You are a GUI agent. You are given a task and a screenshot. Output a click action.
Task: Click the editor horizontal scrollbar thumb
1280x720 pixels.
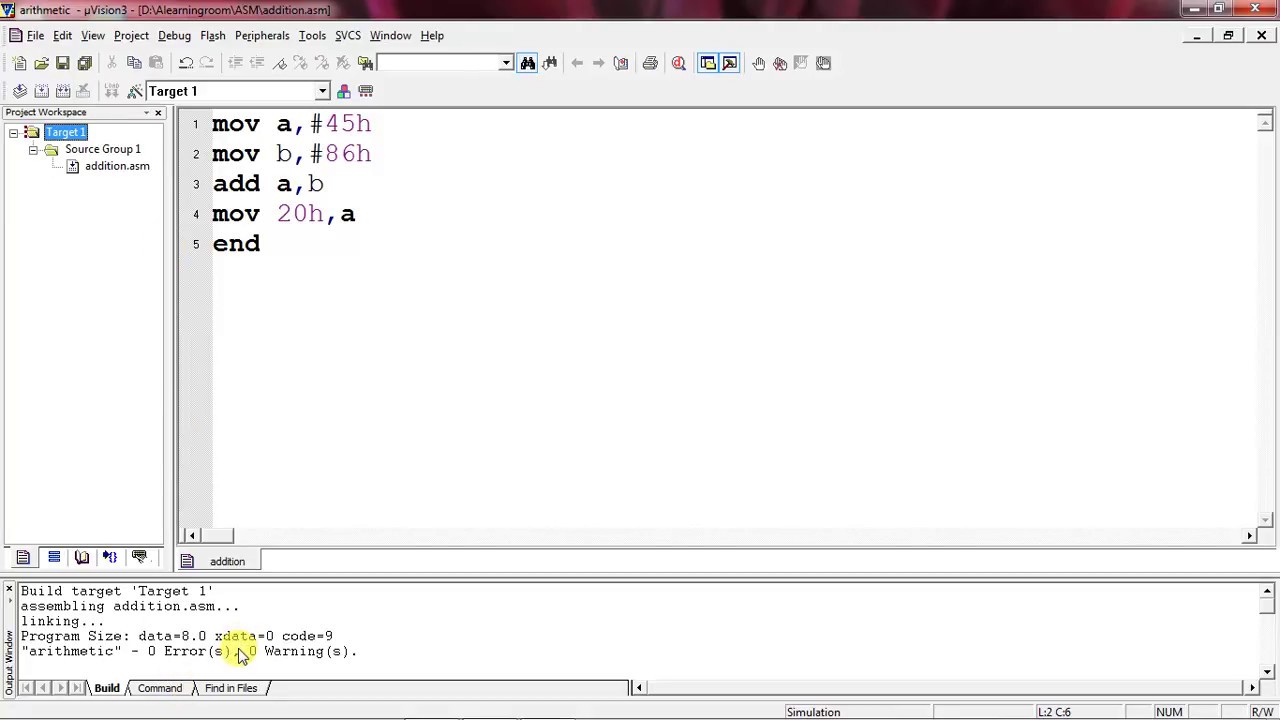click(217, 536)
